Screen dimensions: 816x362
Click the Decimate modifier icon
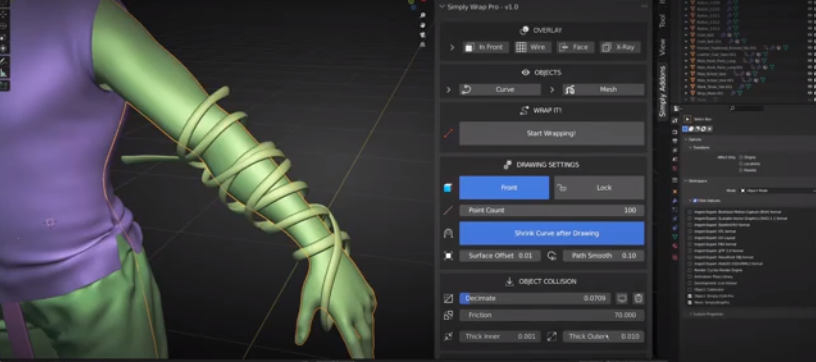click(x=448, y=299)
